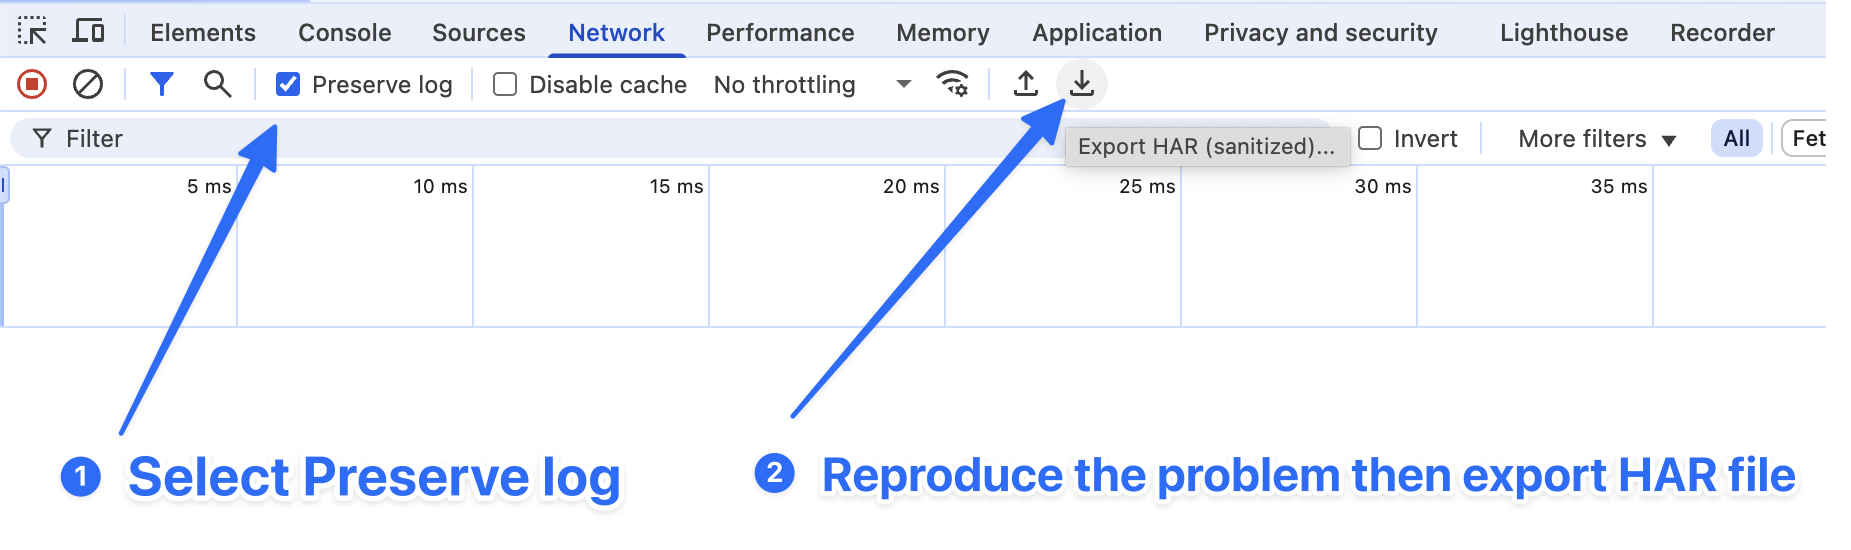Check the Invert filter checkbox
Image resolution: width=1851 pixels, height=550 pixels.
coord(1370,138)
